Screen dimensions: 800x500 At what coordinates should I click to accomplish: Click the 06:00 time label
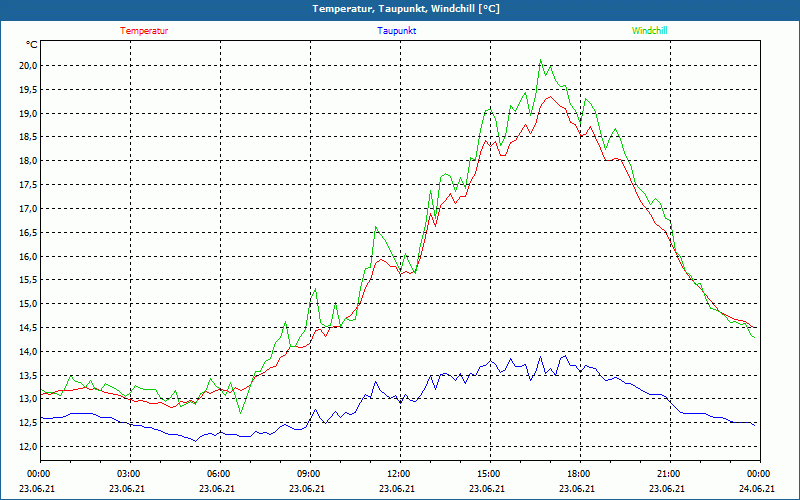click(220, 474)
